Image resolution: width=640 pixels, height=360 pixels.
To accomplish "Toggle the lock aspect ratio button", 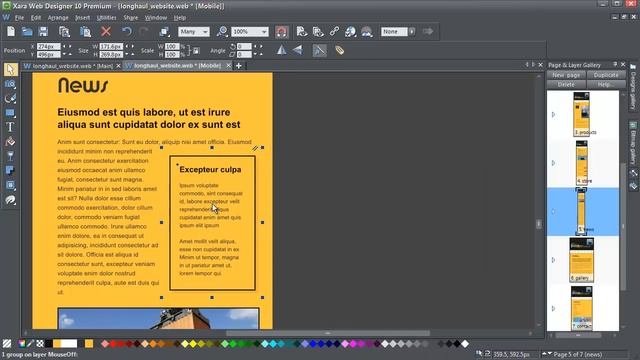I will click(196, 51).
